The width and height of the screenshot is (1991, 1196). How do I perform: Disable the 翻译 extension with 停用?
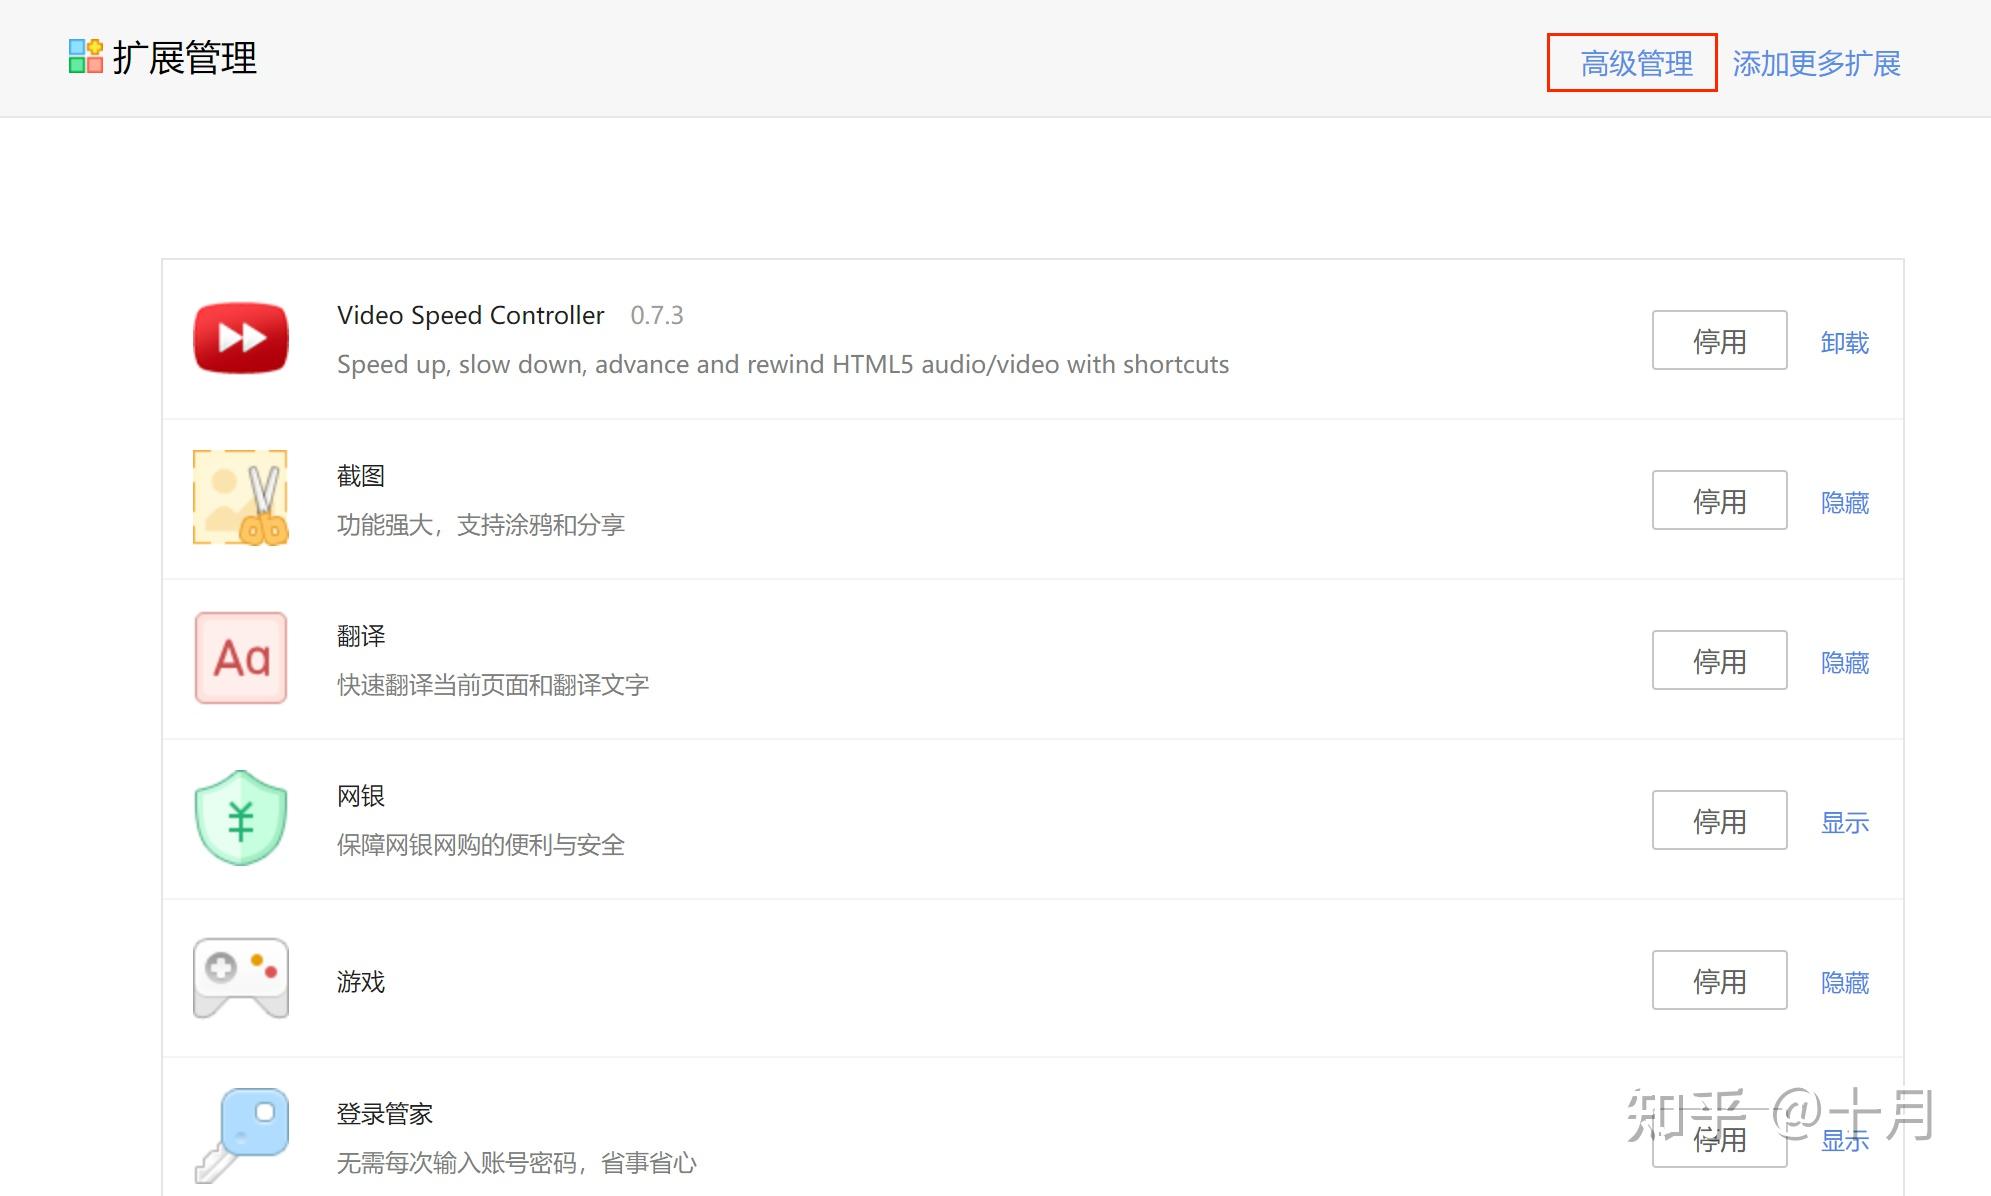click(1718, 660)
